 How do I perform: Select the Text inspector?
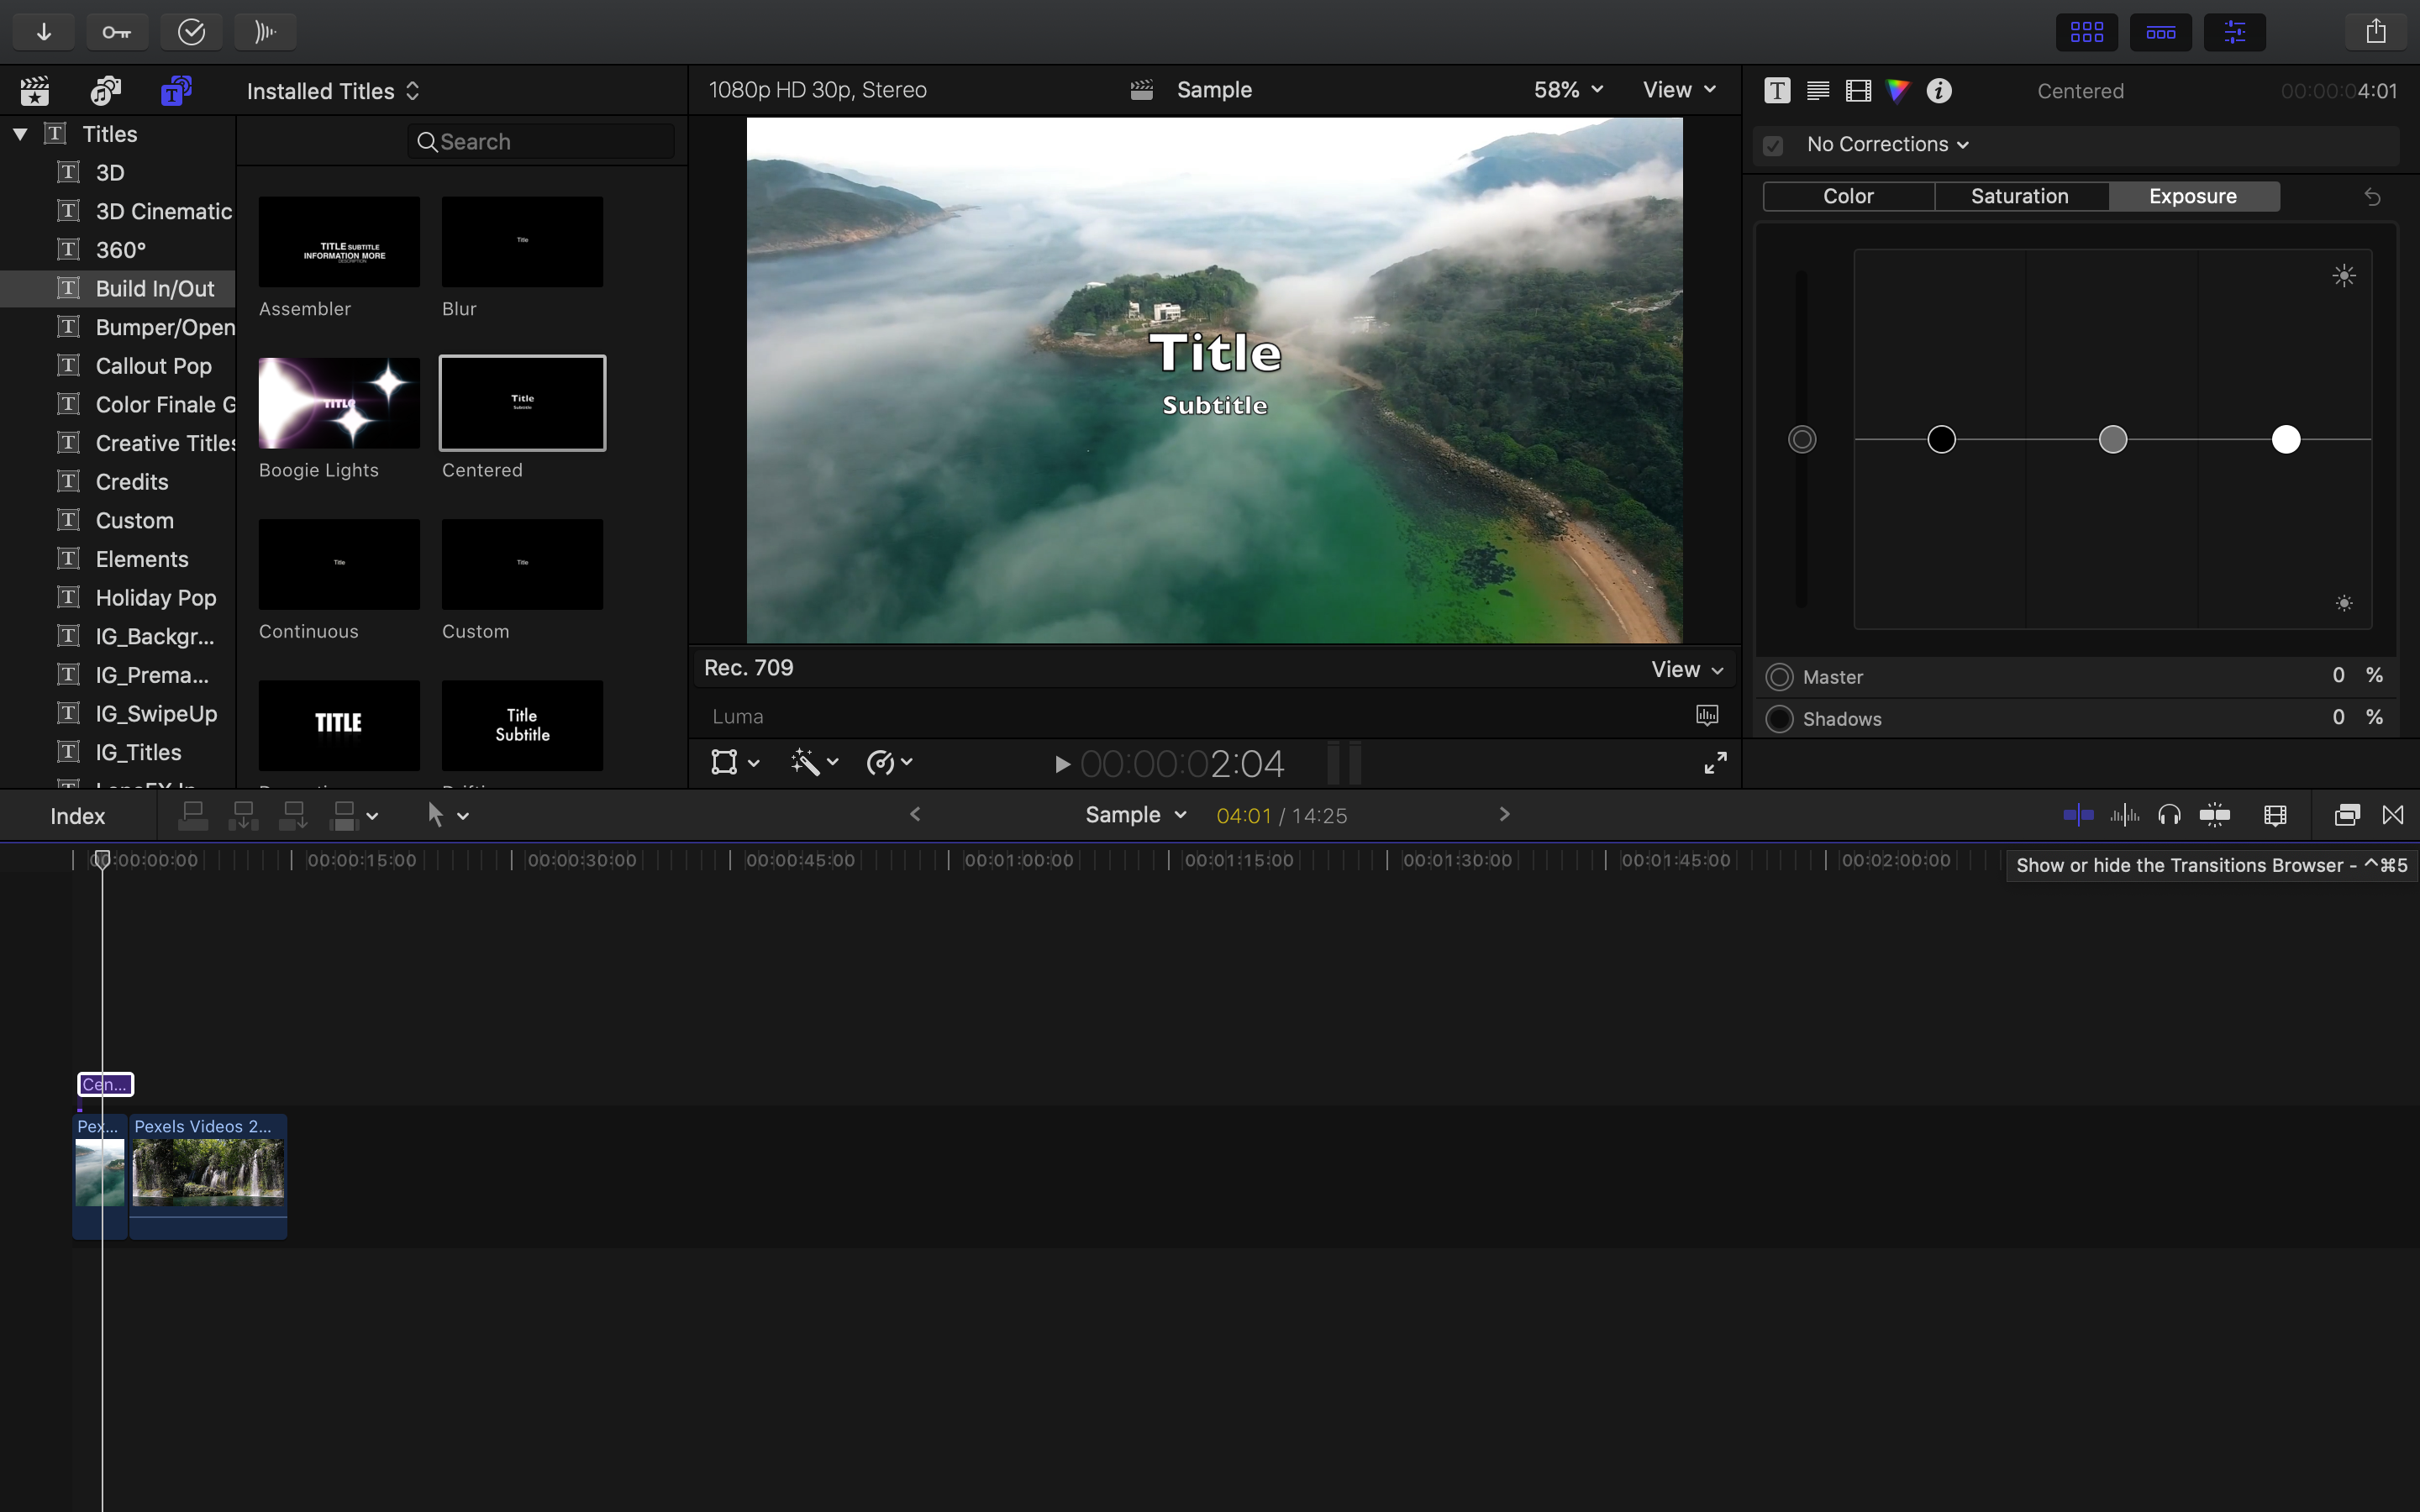[1777, 90]
